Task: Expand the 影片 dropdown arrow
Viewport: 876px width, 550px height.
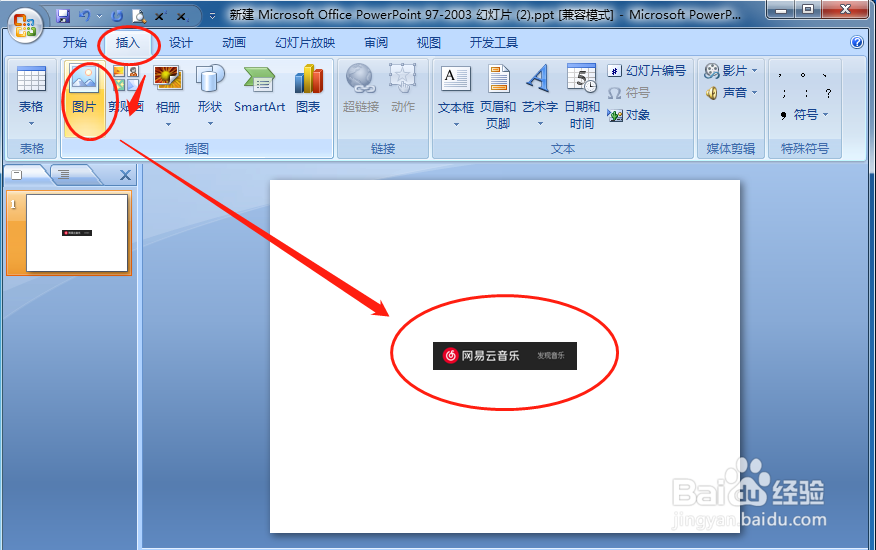Action: pos(755,71)
